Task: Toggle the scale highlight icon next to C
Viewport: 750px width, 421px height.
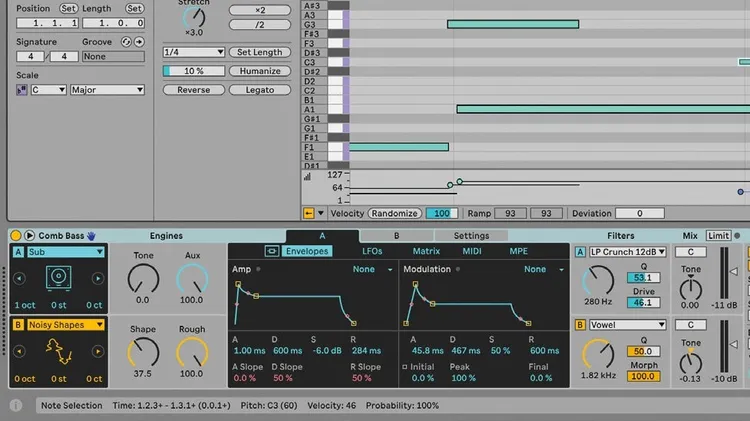Action: (x=22, y=90)
